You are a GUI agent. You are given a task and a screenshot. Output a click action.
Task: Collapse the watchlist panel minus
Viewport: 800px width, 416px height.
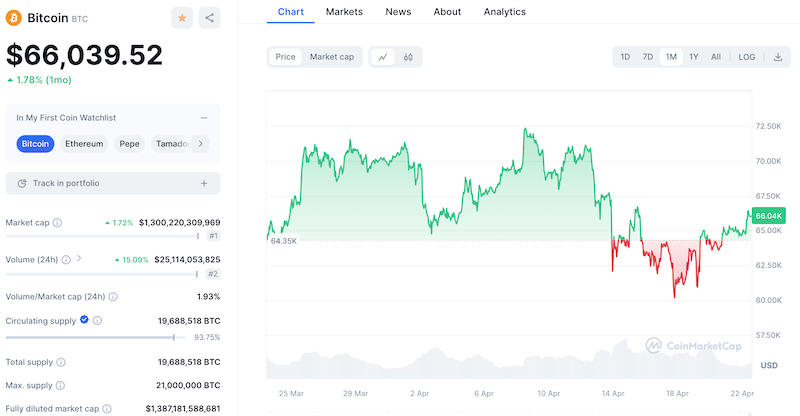(204, 118)
